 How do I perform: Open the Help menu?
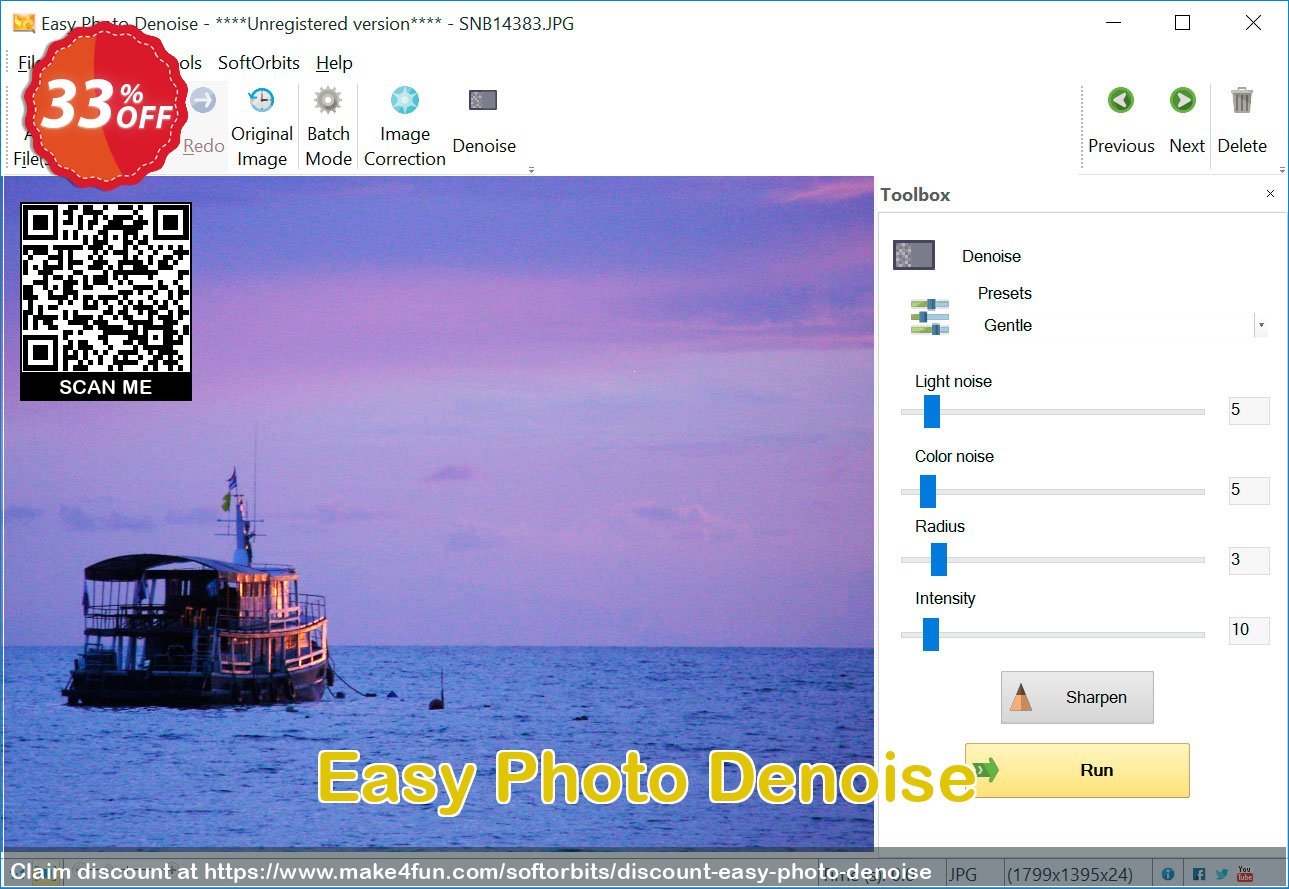(x=334, y=63)
